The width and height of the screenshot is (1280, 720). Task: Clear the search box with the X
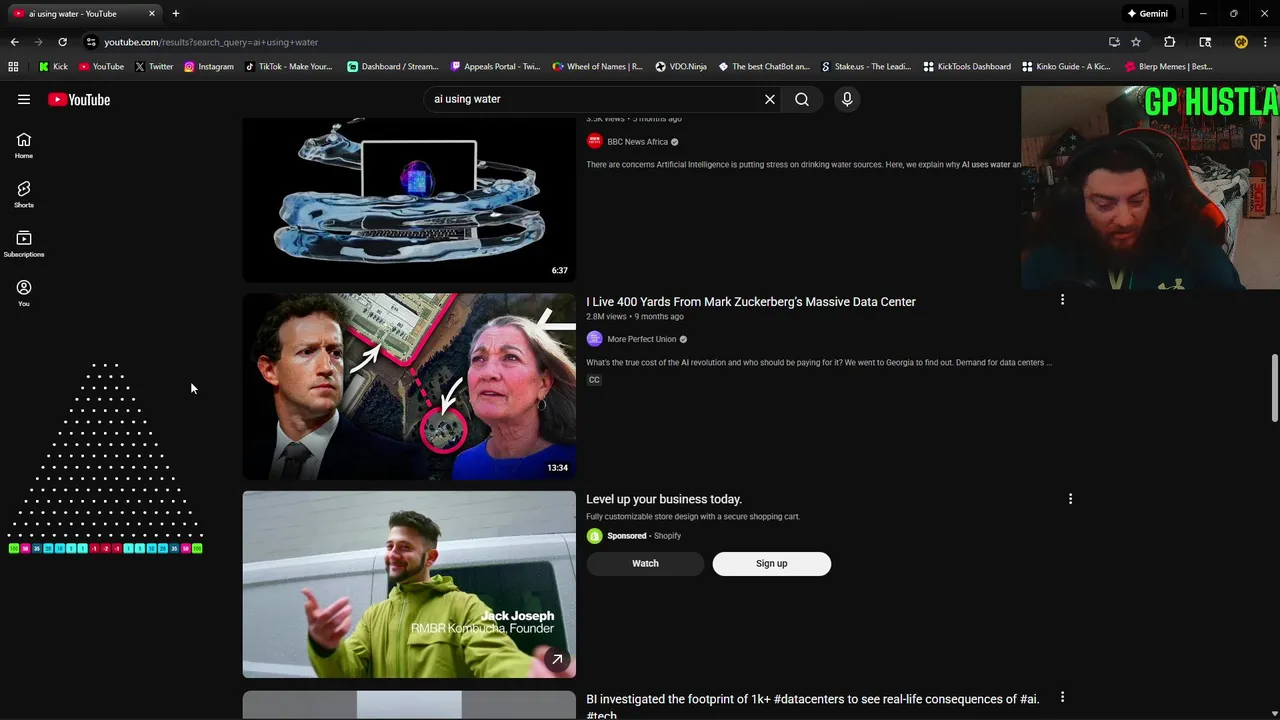tap(770, 99)
